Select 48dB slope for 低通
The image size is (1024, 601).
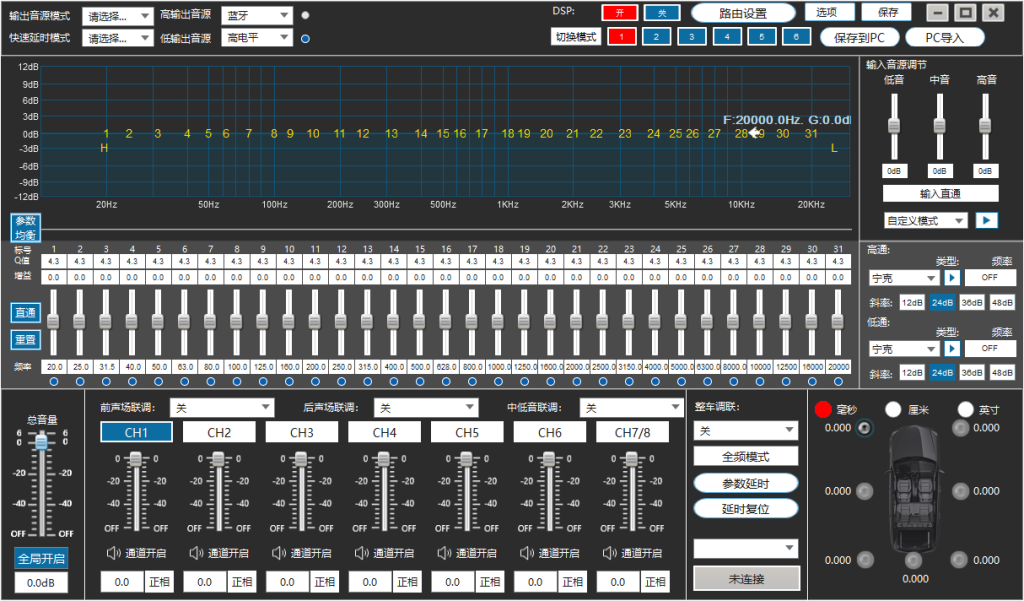1002,372
